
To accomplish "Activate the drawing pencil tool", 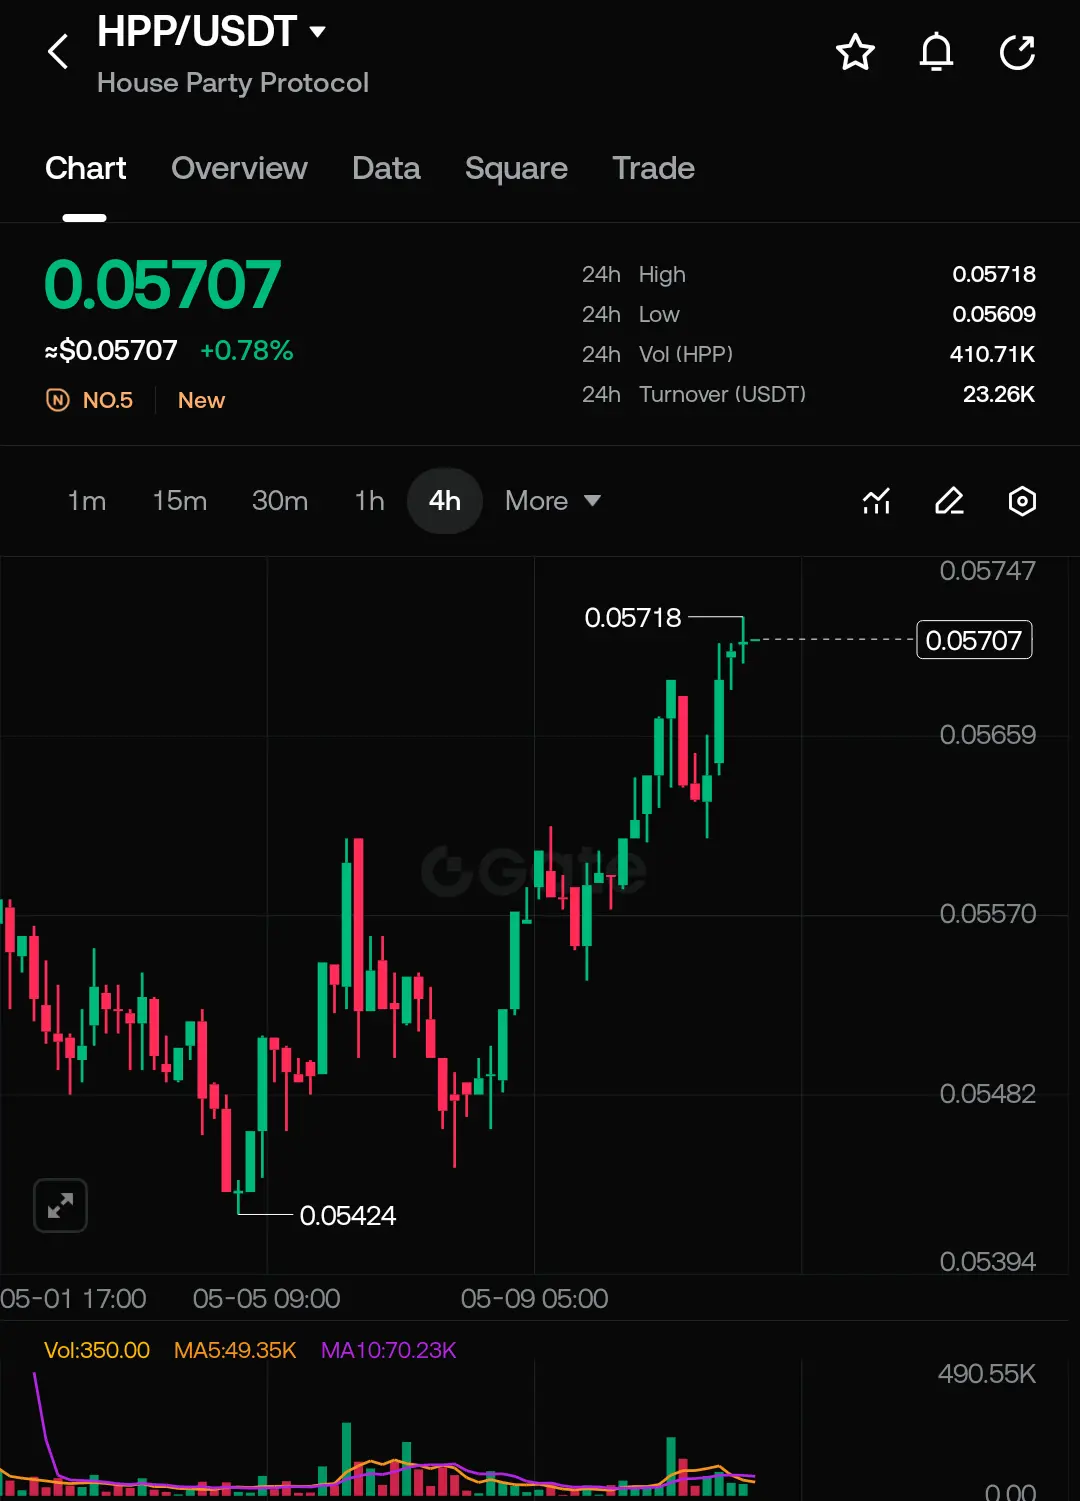I will coord(949,501).
